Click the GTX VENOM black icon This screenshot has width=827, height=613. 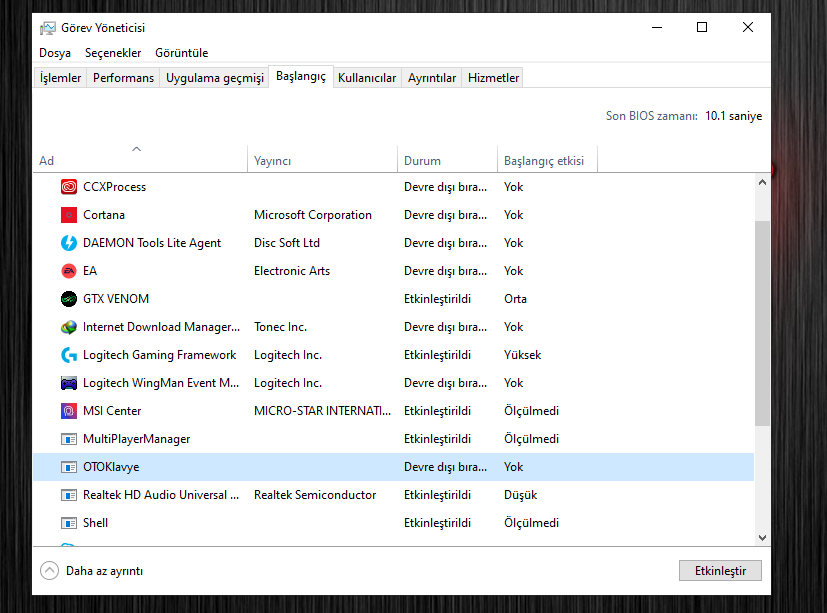tap(69, 299)
